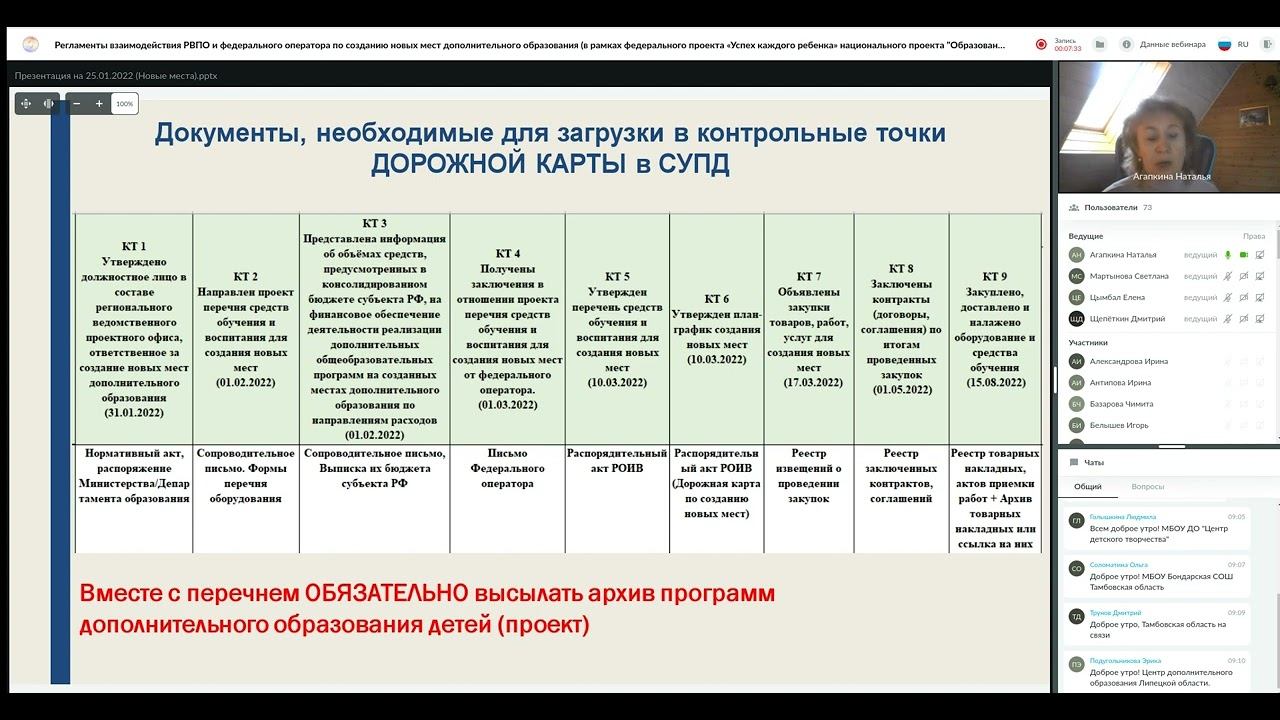Click the 100% zoom level box
Screen dimensions: 1280x720
pos(124,103)
